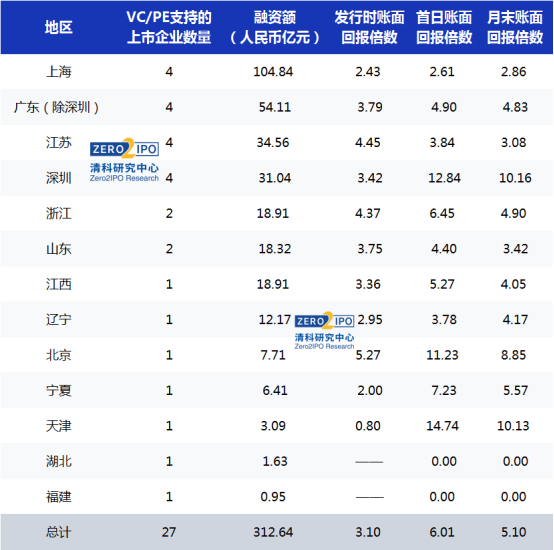Select 宁夏 financing amount 6.41
The height and width of the screenshot is (550, 554).
[275, 390]
